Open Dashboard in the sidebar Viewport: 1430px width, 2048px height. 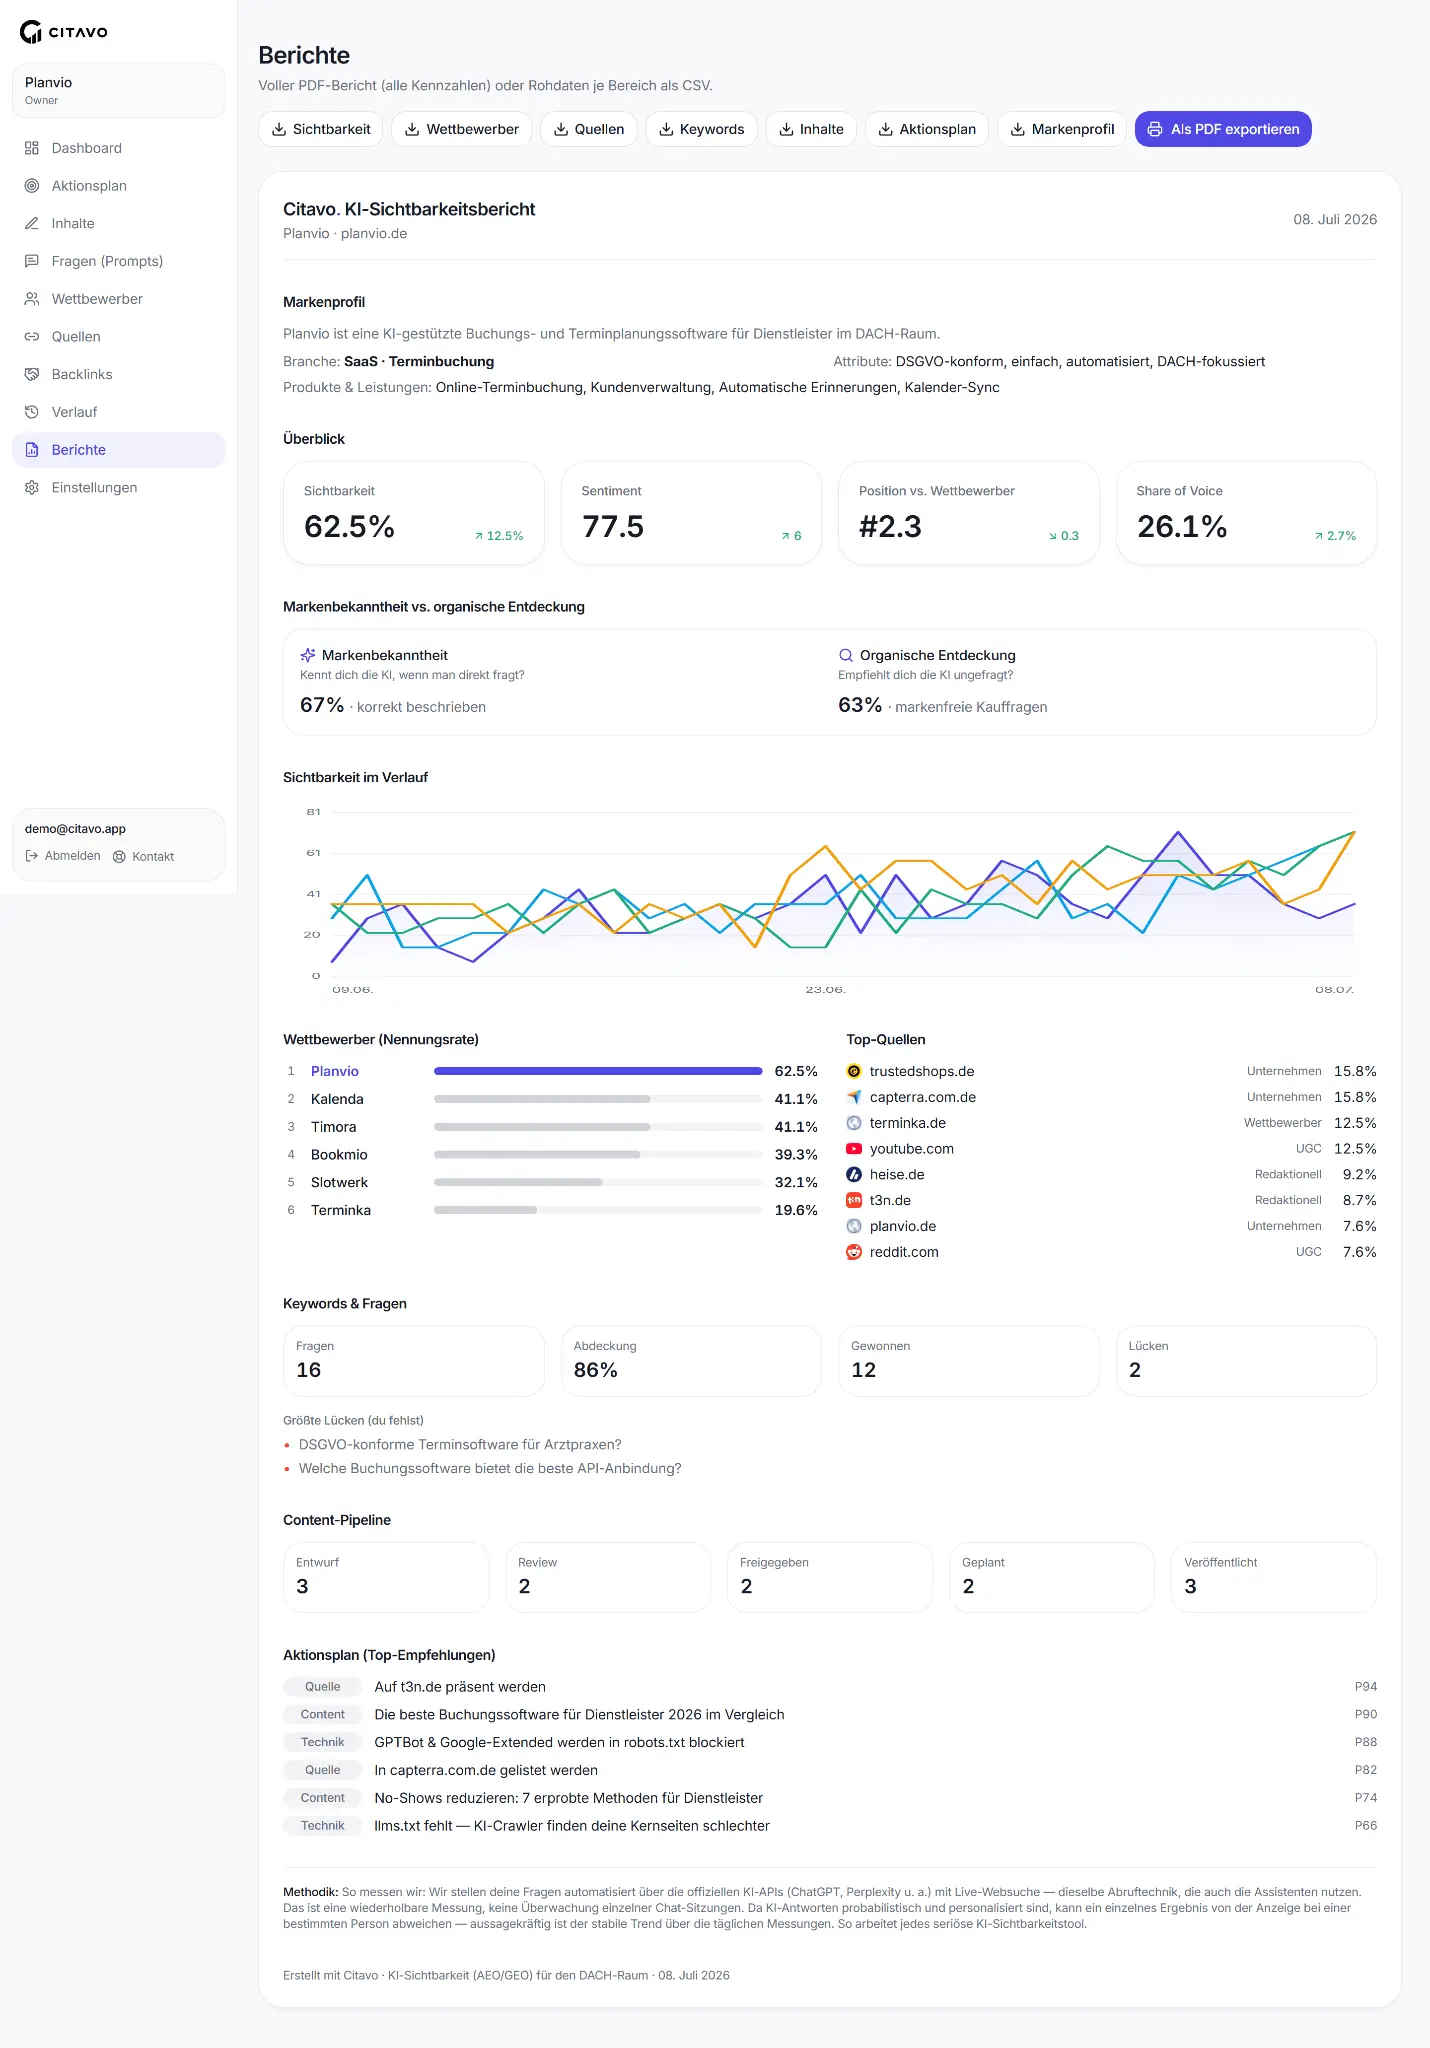tap(119, 148)
